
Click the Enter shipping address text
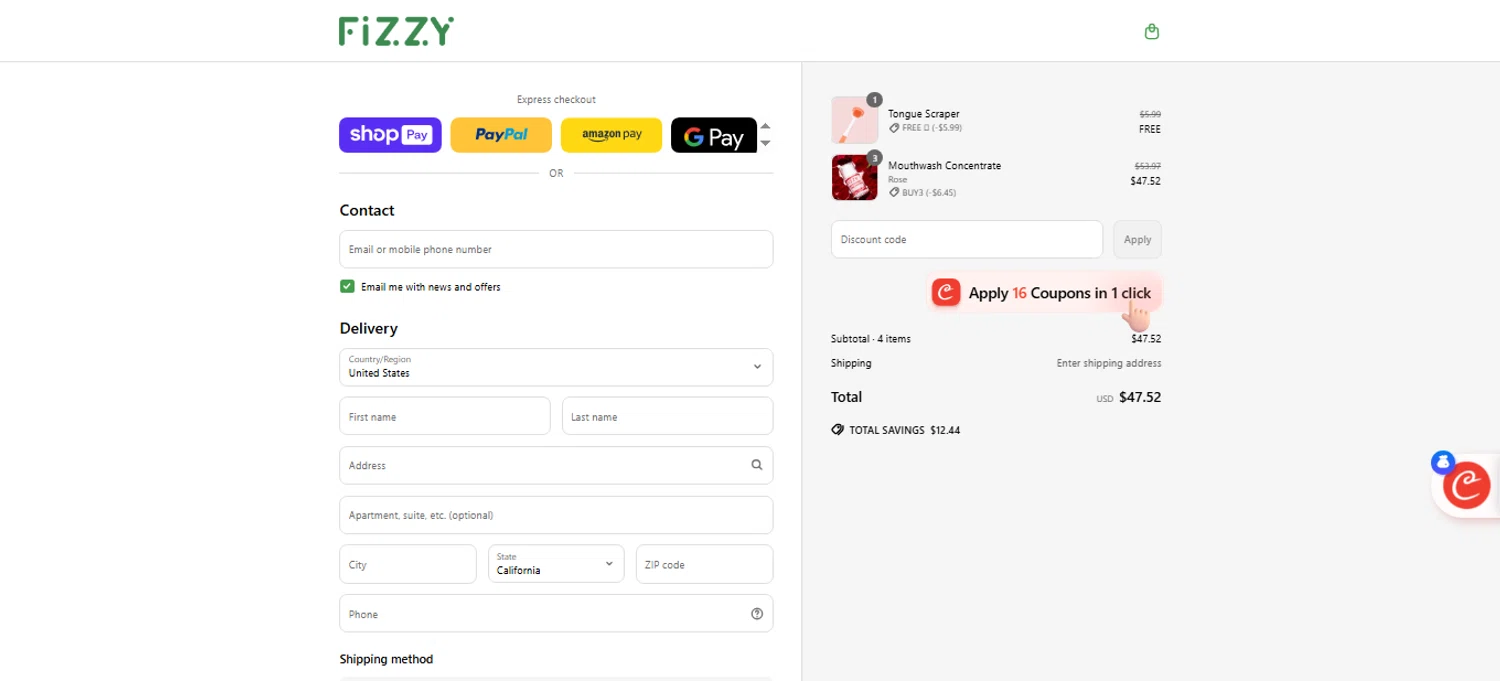(1108, 363)
